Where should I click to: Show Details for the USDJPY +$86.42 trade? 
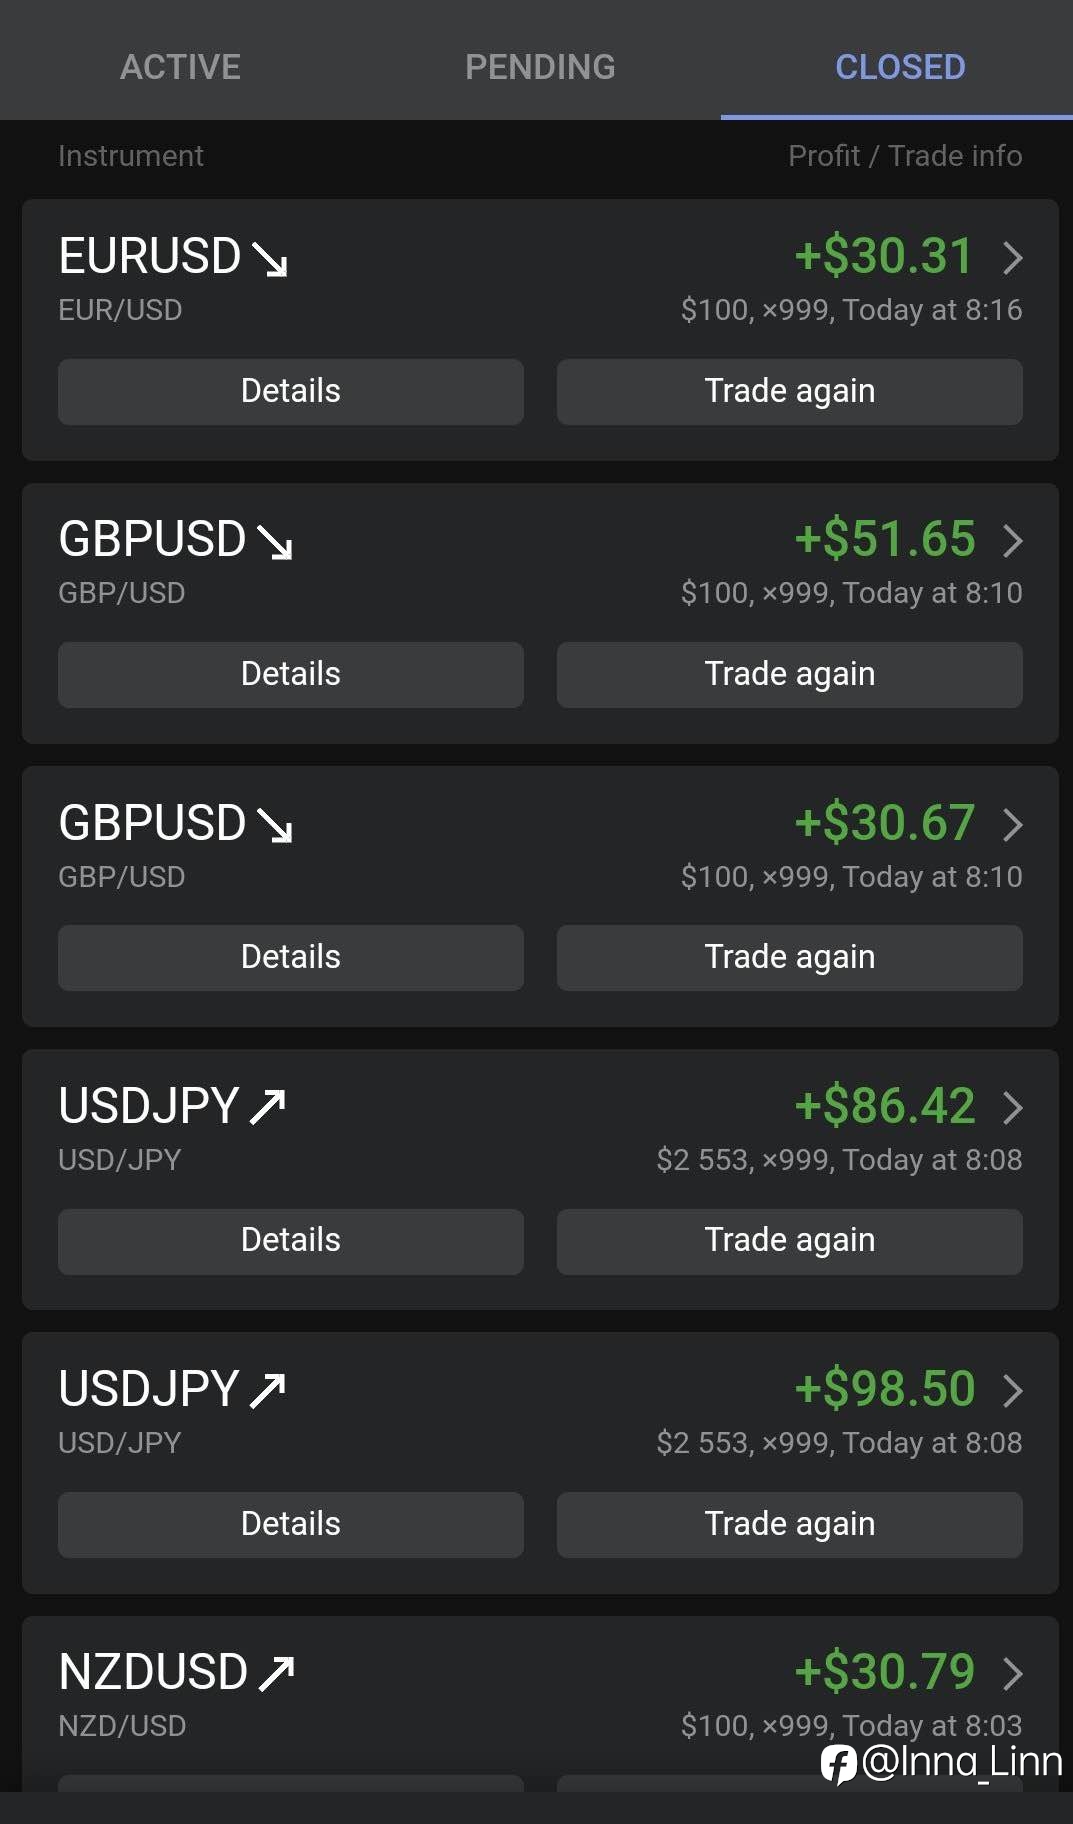click(290, 1240)
